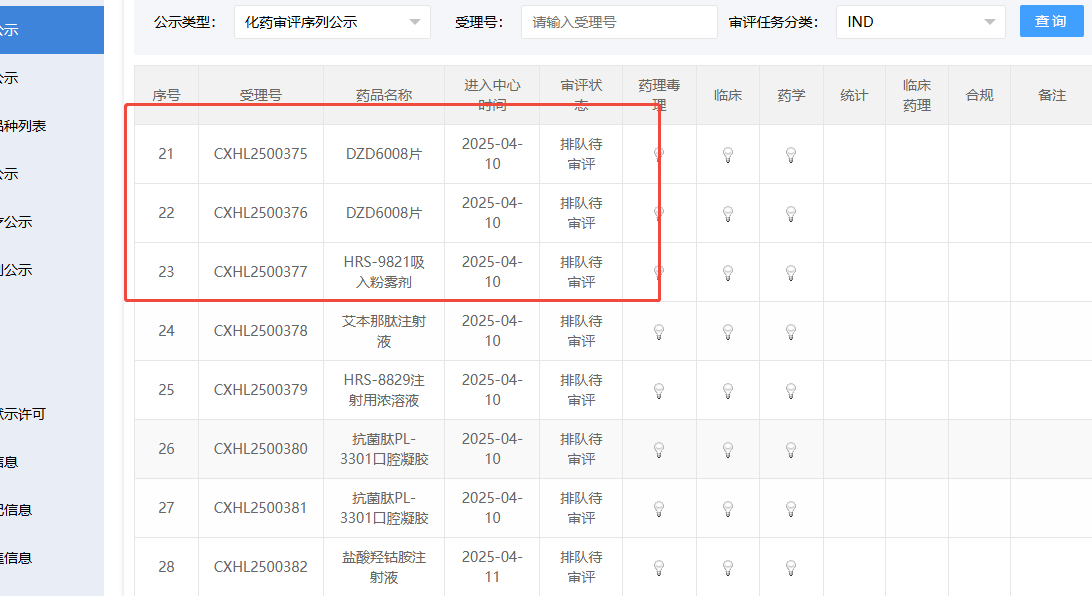Click clinical bulb icon for CXHL2500376

click(728, 214)
